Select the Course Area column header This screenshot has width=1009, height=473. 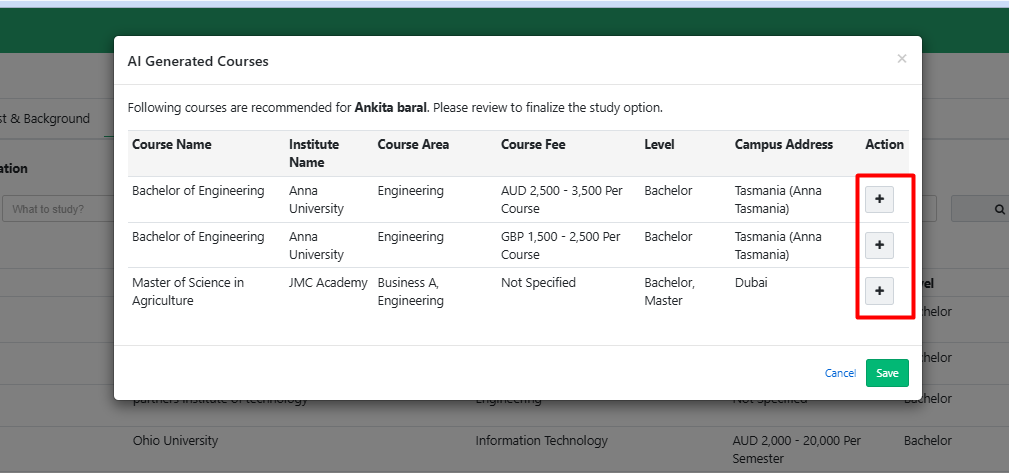[413, 144]
